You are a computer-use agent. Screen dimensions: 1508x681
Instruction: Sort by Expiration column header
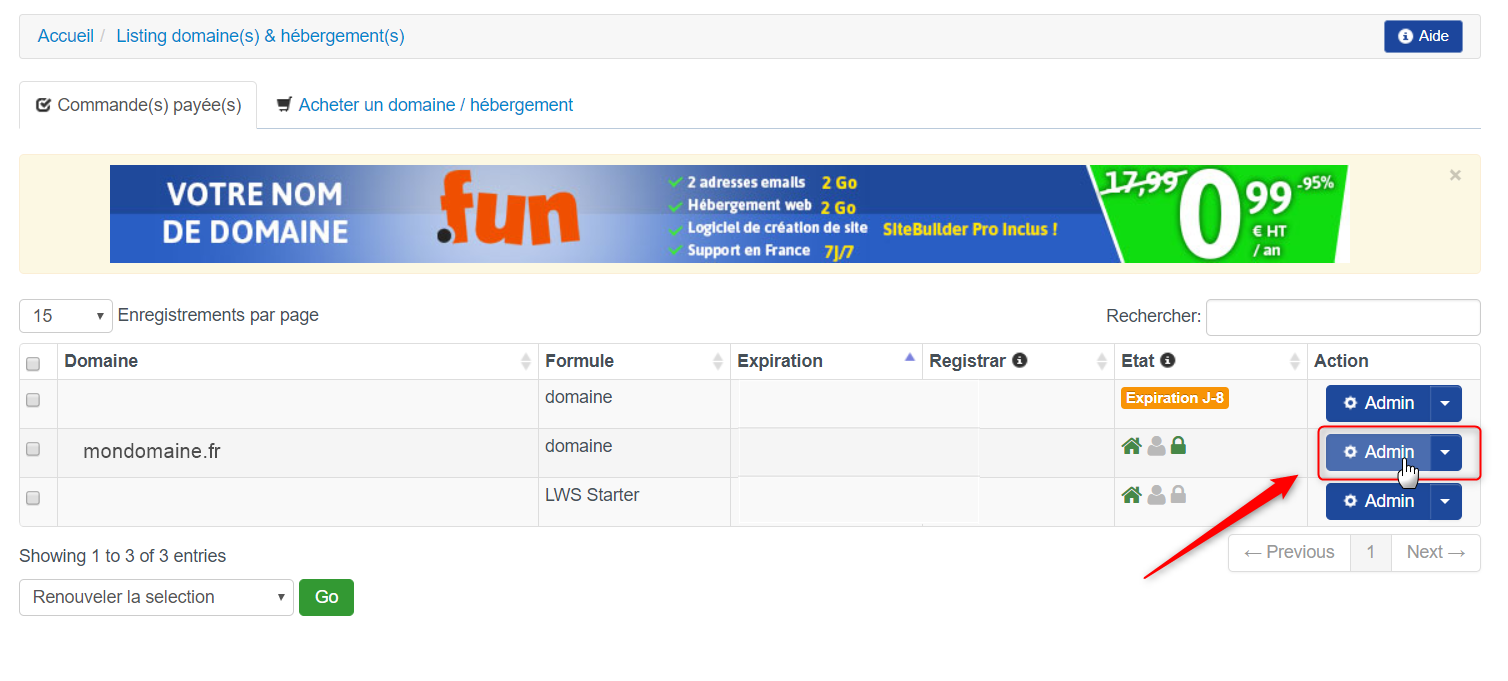point(826,361)
